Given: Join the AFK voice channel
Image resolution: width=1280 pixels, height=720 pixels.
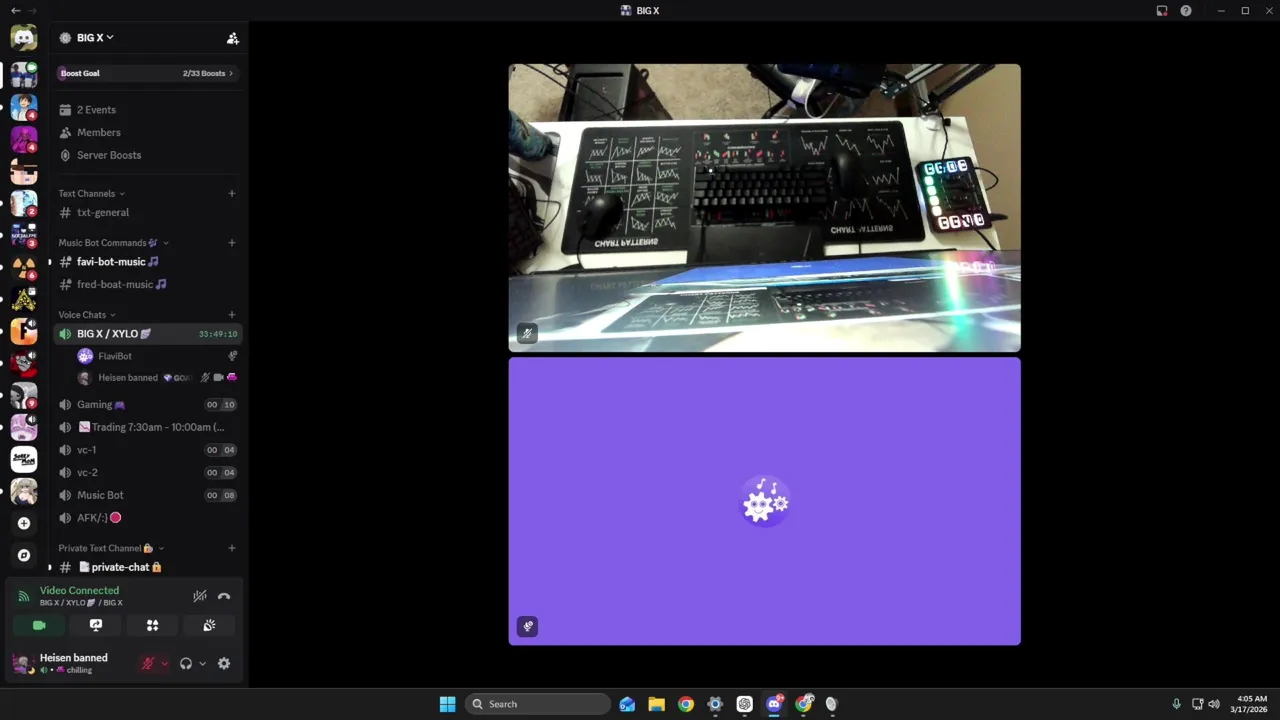Looking at the screenshot, I should click(148, 518).
